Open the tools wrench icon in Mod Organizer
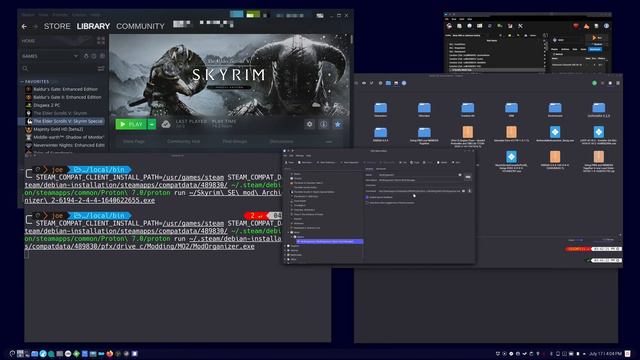Viewport: 640px width, 360px height. [520, 26]
